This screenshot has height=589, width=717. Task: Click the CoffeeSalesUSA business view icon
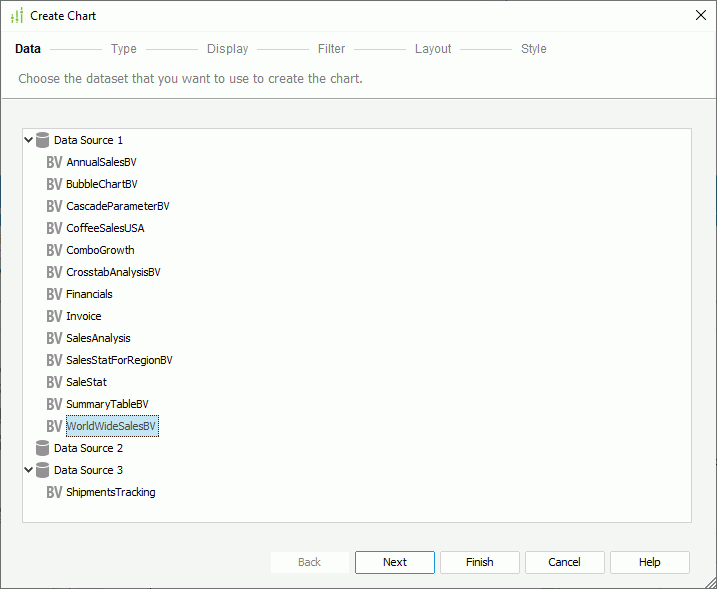tap(54, 228)
